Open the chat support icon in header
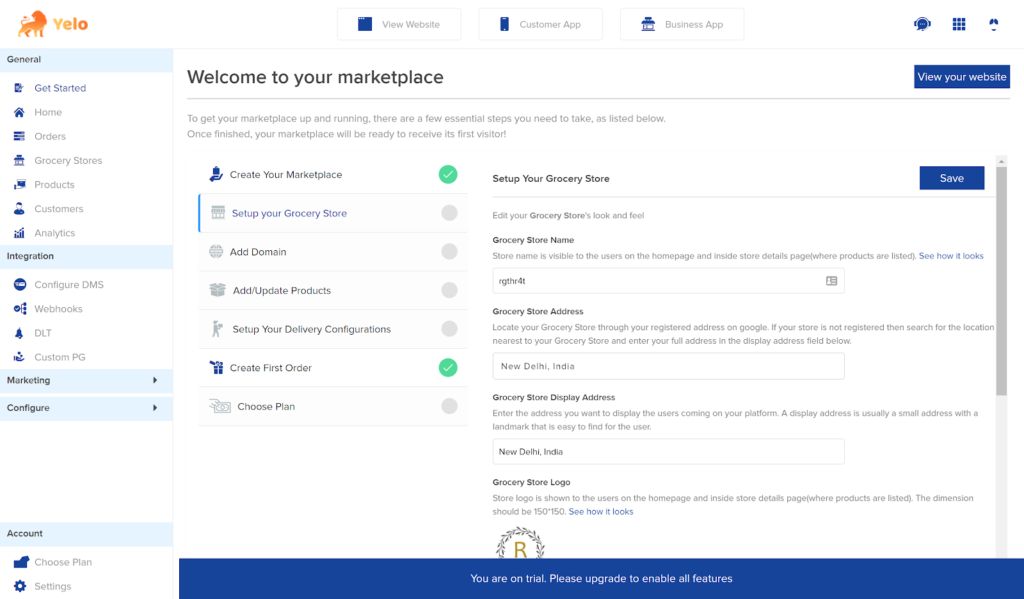The width and height of the screenshot is (1024, 599). (x=922, y=24)
